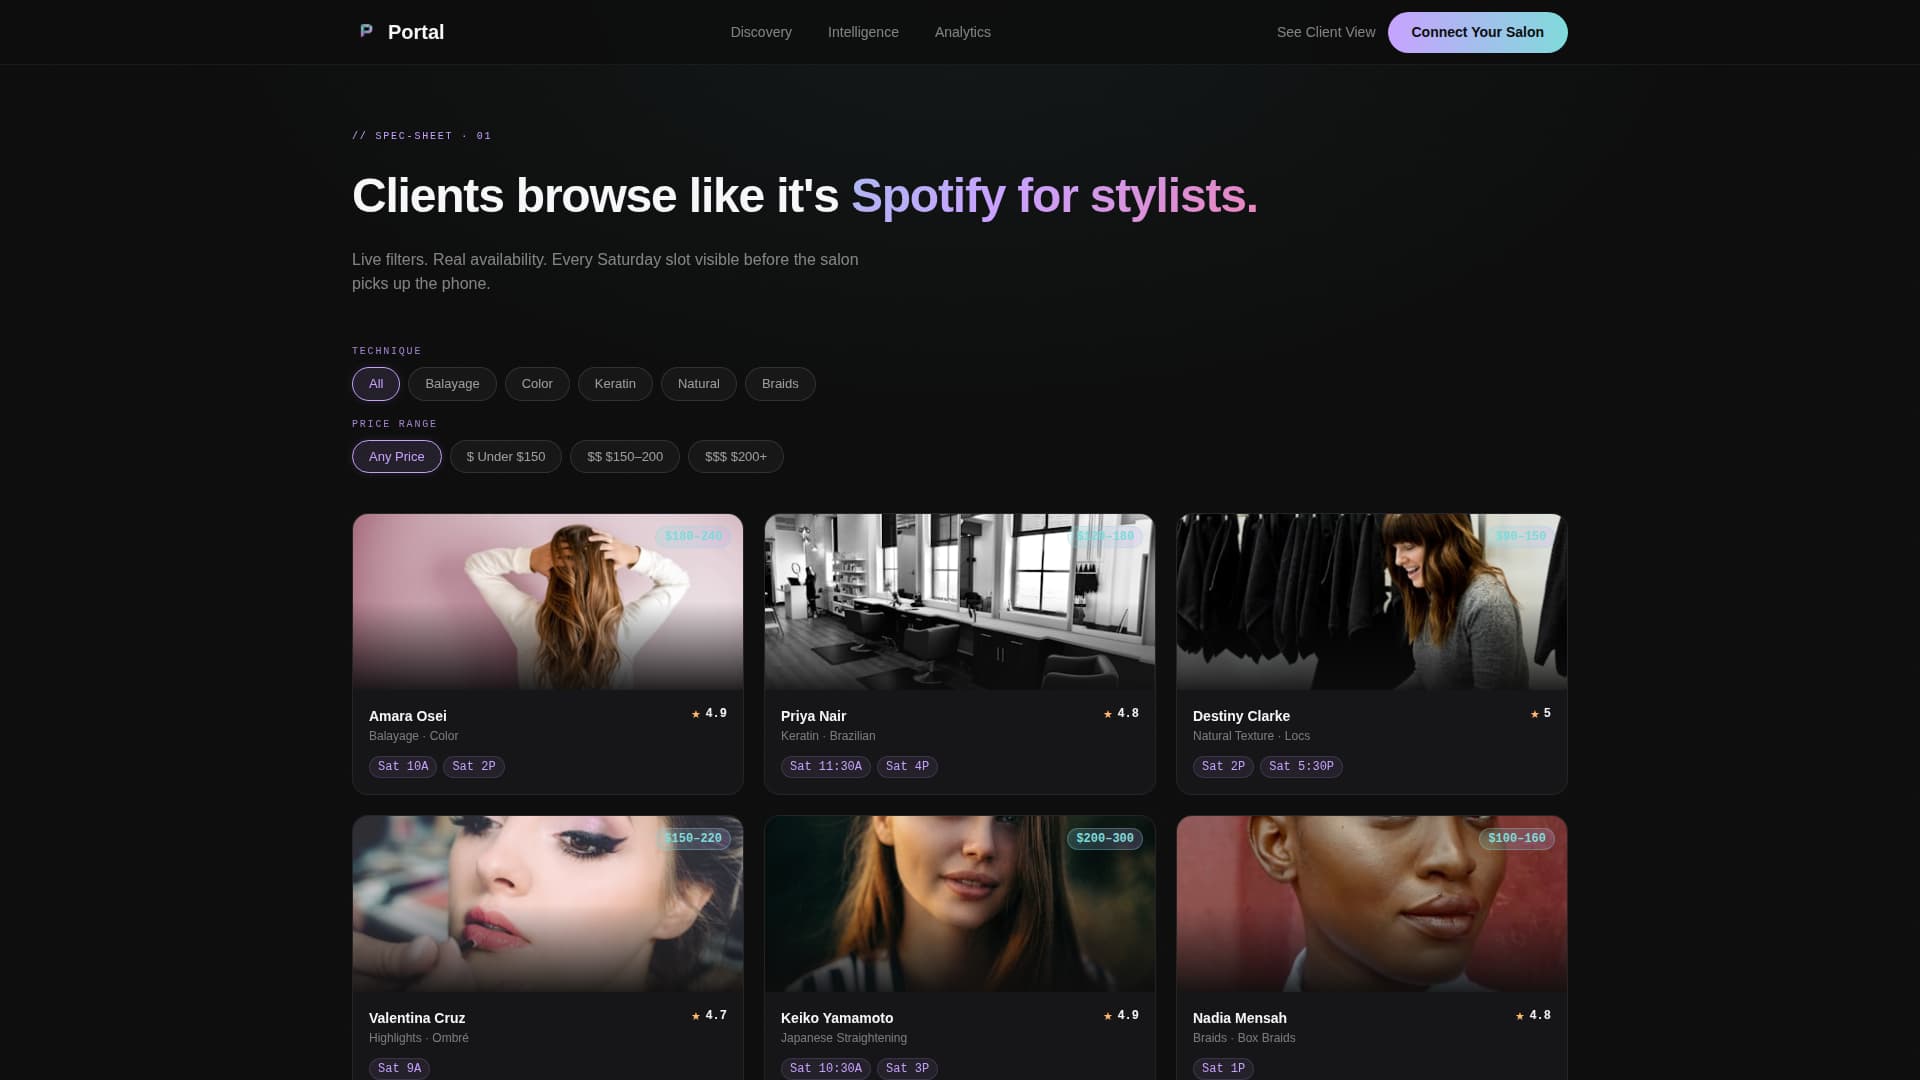Click the Highlights · Ombré specialty text

click(x=419, y=1038)
